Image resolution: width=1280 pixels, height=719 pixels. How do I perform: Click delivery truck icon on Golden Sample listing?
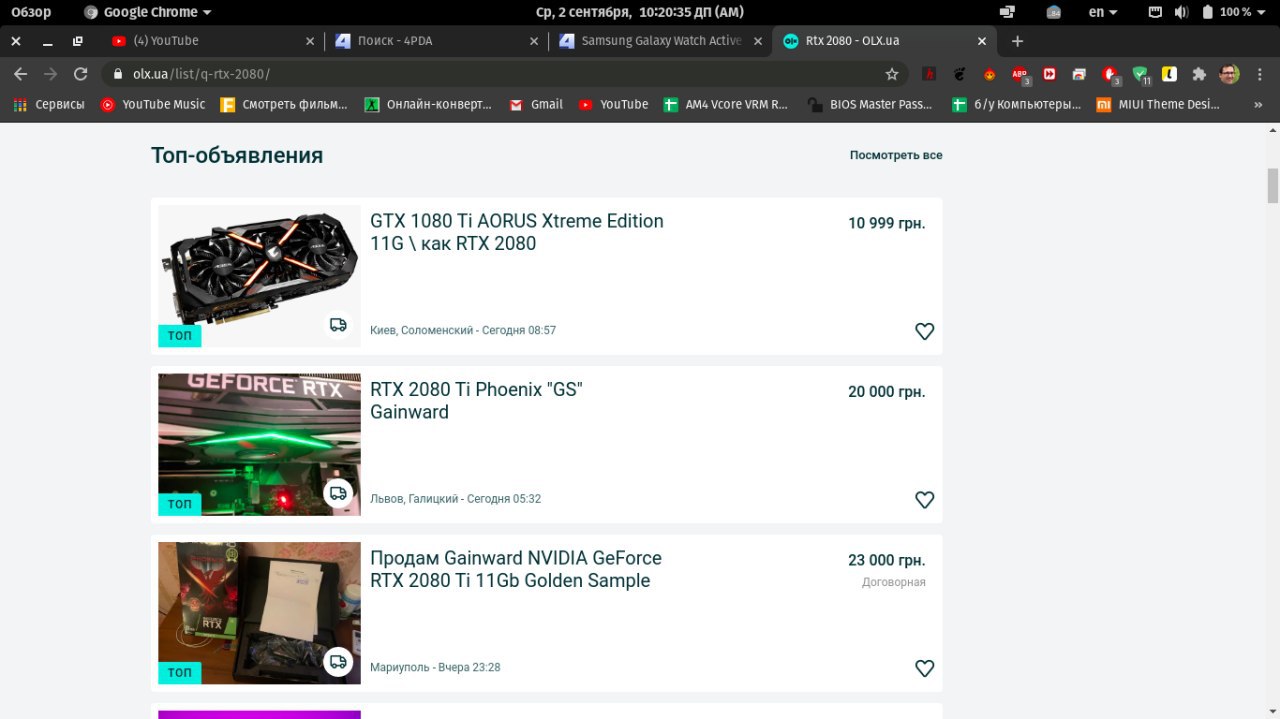pos(338,661)
